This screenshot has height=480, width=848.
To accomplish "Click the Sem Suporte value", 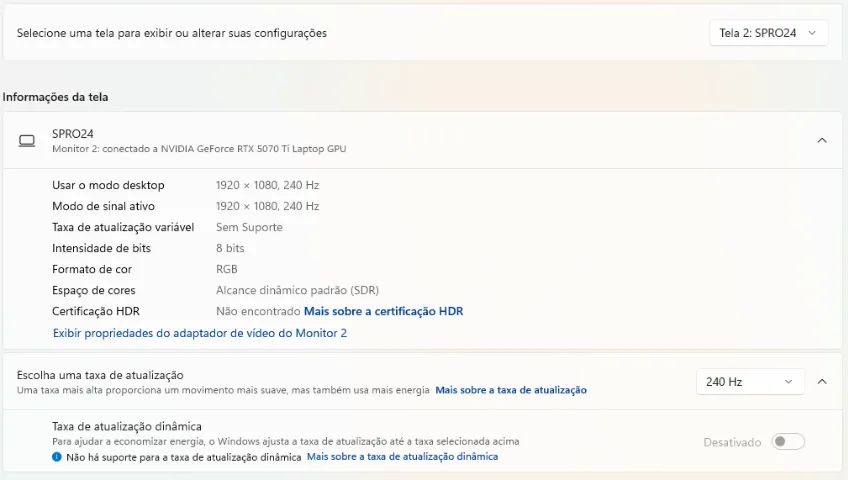I will 249,227.
